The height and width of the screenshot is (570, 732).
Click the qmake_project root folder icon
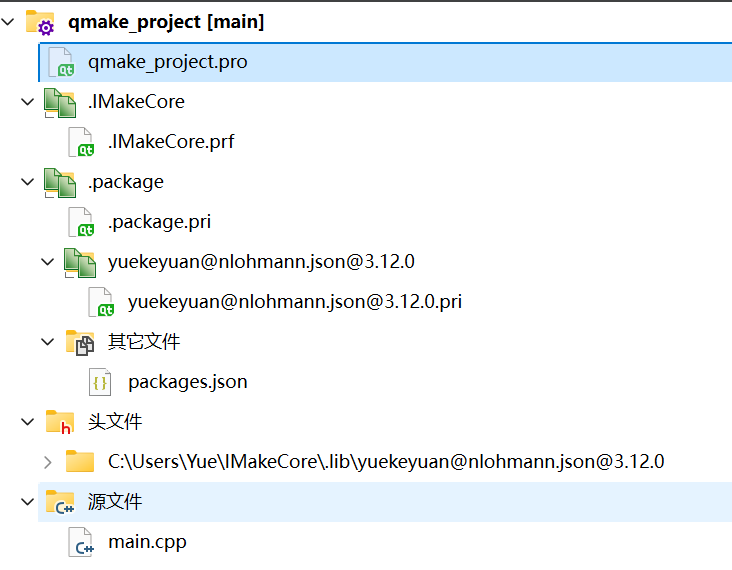[39, 22]
